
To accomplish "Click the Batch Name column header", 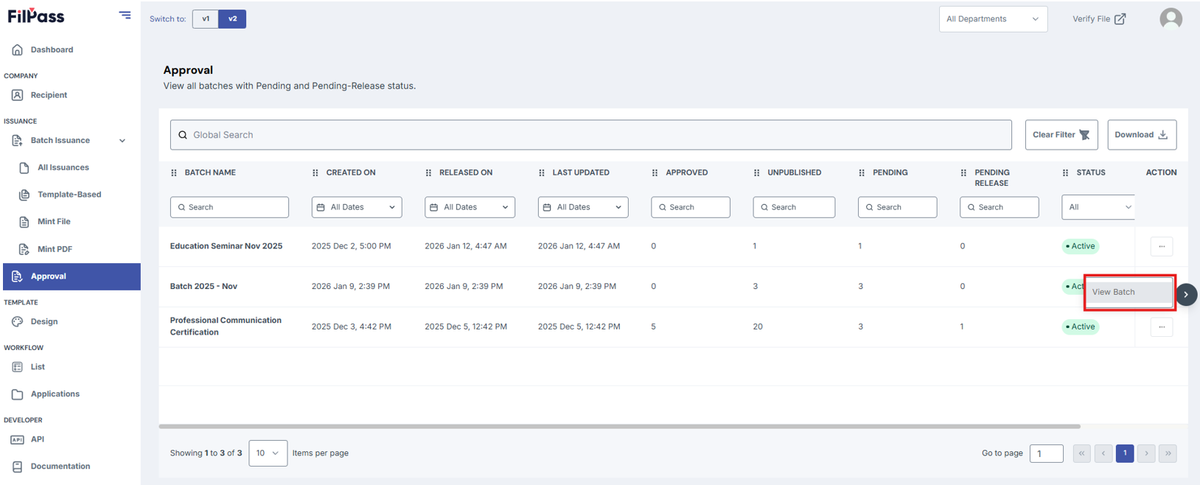I will pyautogui.click(x=210, y=173).
